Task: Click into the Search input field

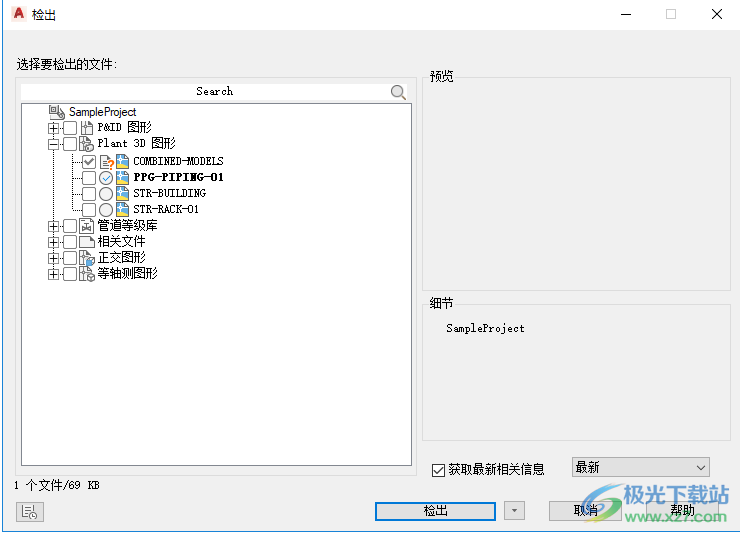Action: [214, 92]
